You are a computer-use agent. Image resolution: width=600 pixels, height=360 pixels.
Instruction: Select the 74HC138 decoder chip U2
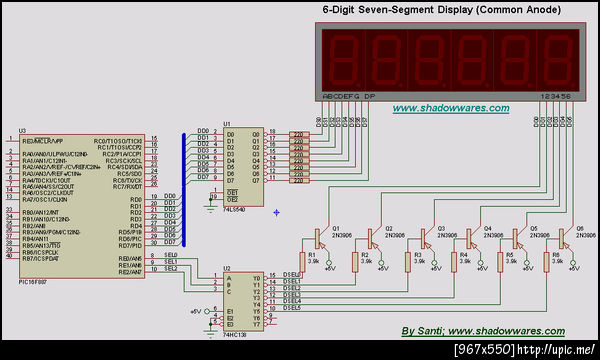click(x=243, y=301)
